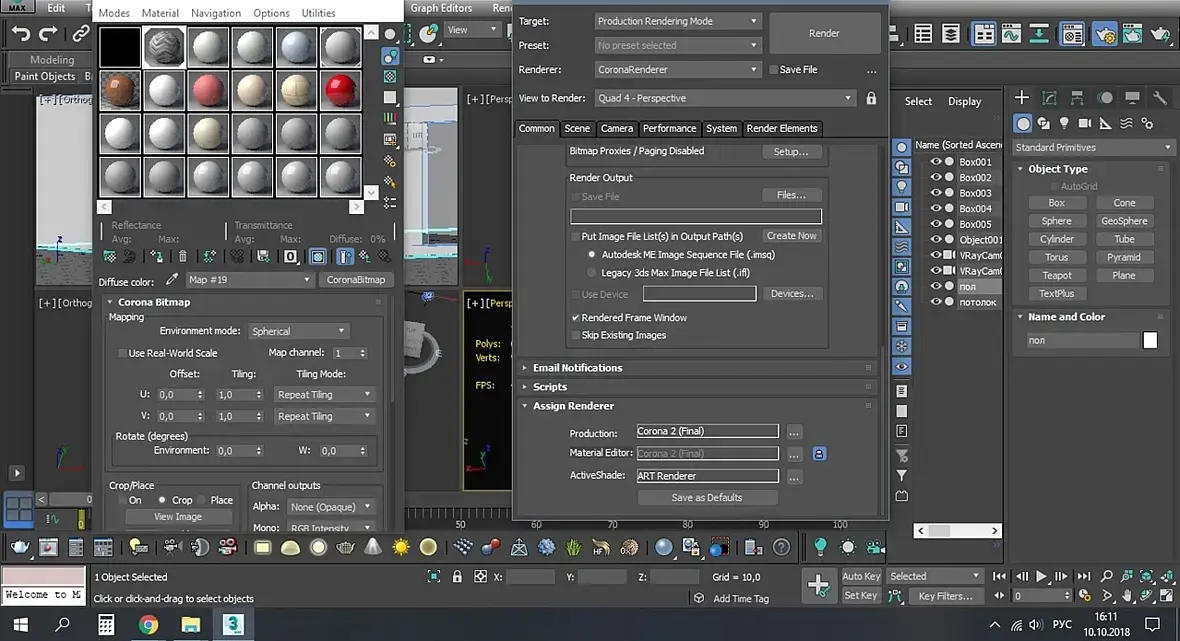Click the white object color swatch

[x=1150, y=341]
